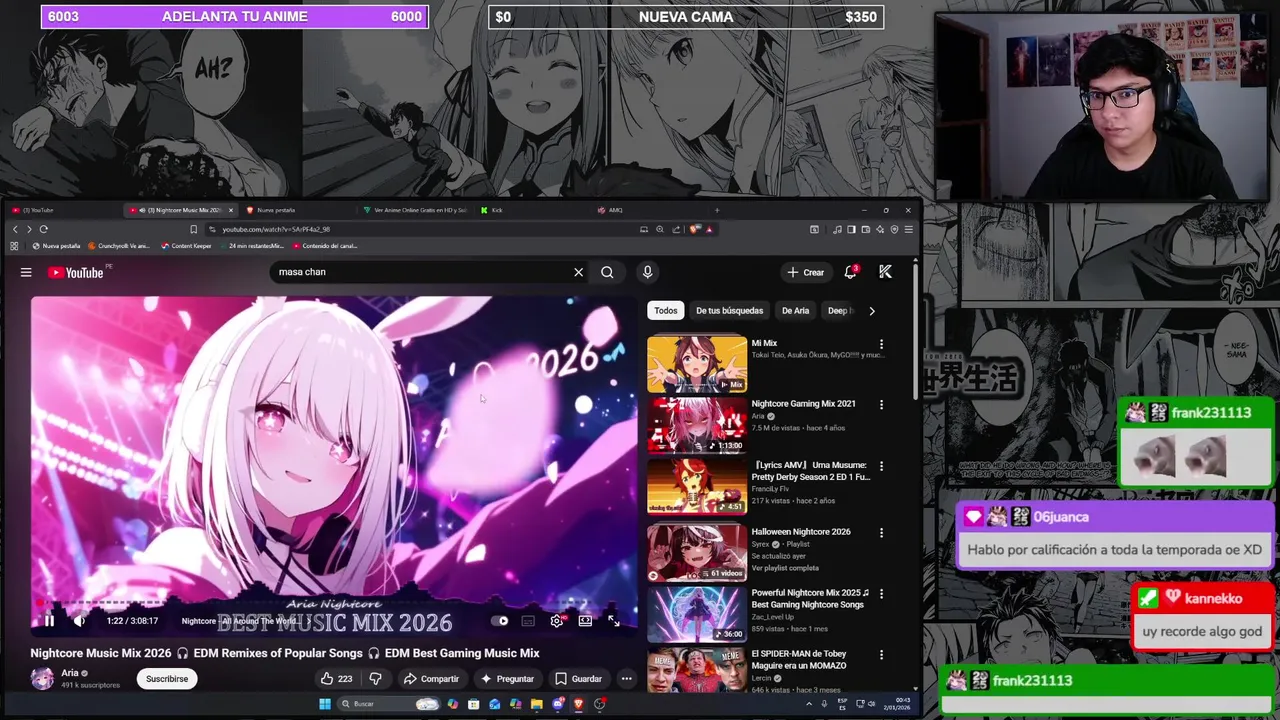Open the account avatar menu with K logo

(885, 272)
